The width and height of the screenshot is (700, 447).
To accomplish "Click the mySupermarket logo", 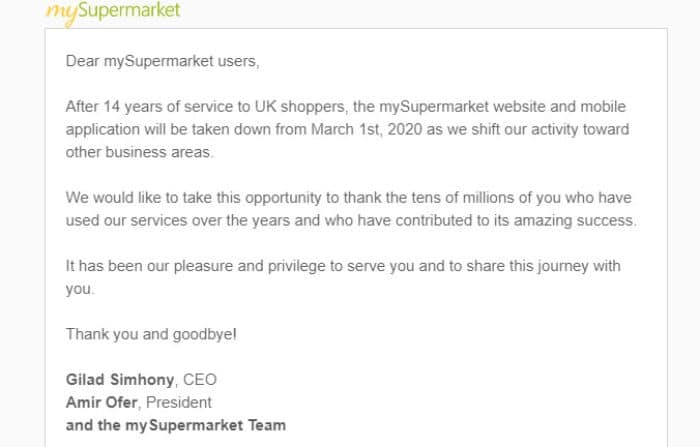I will [x=113, y=12].
